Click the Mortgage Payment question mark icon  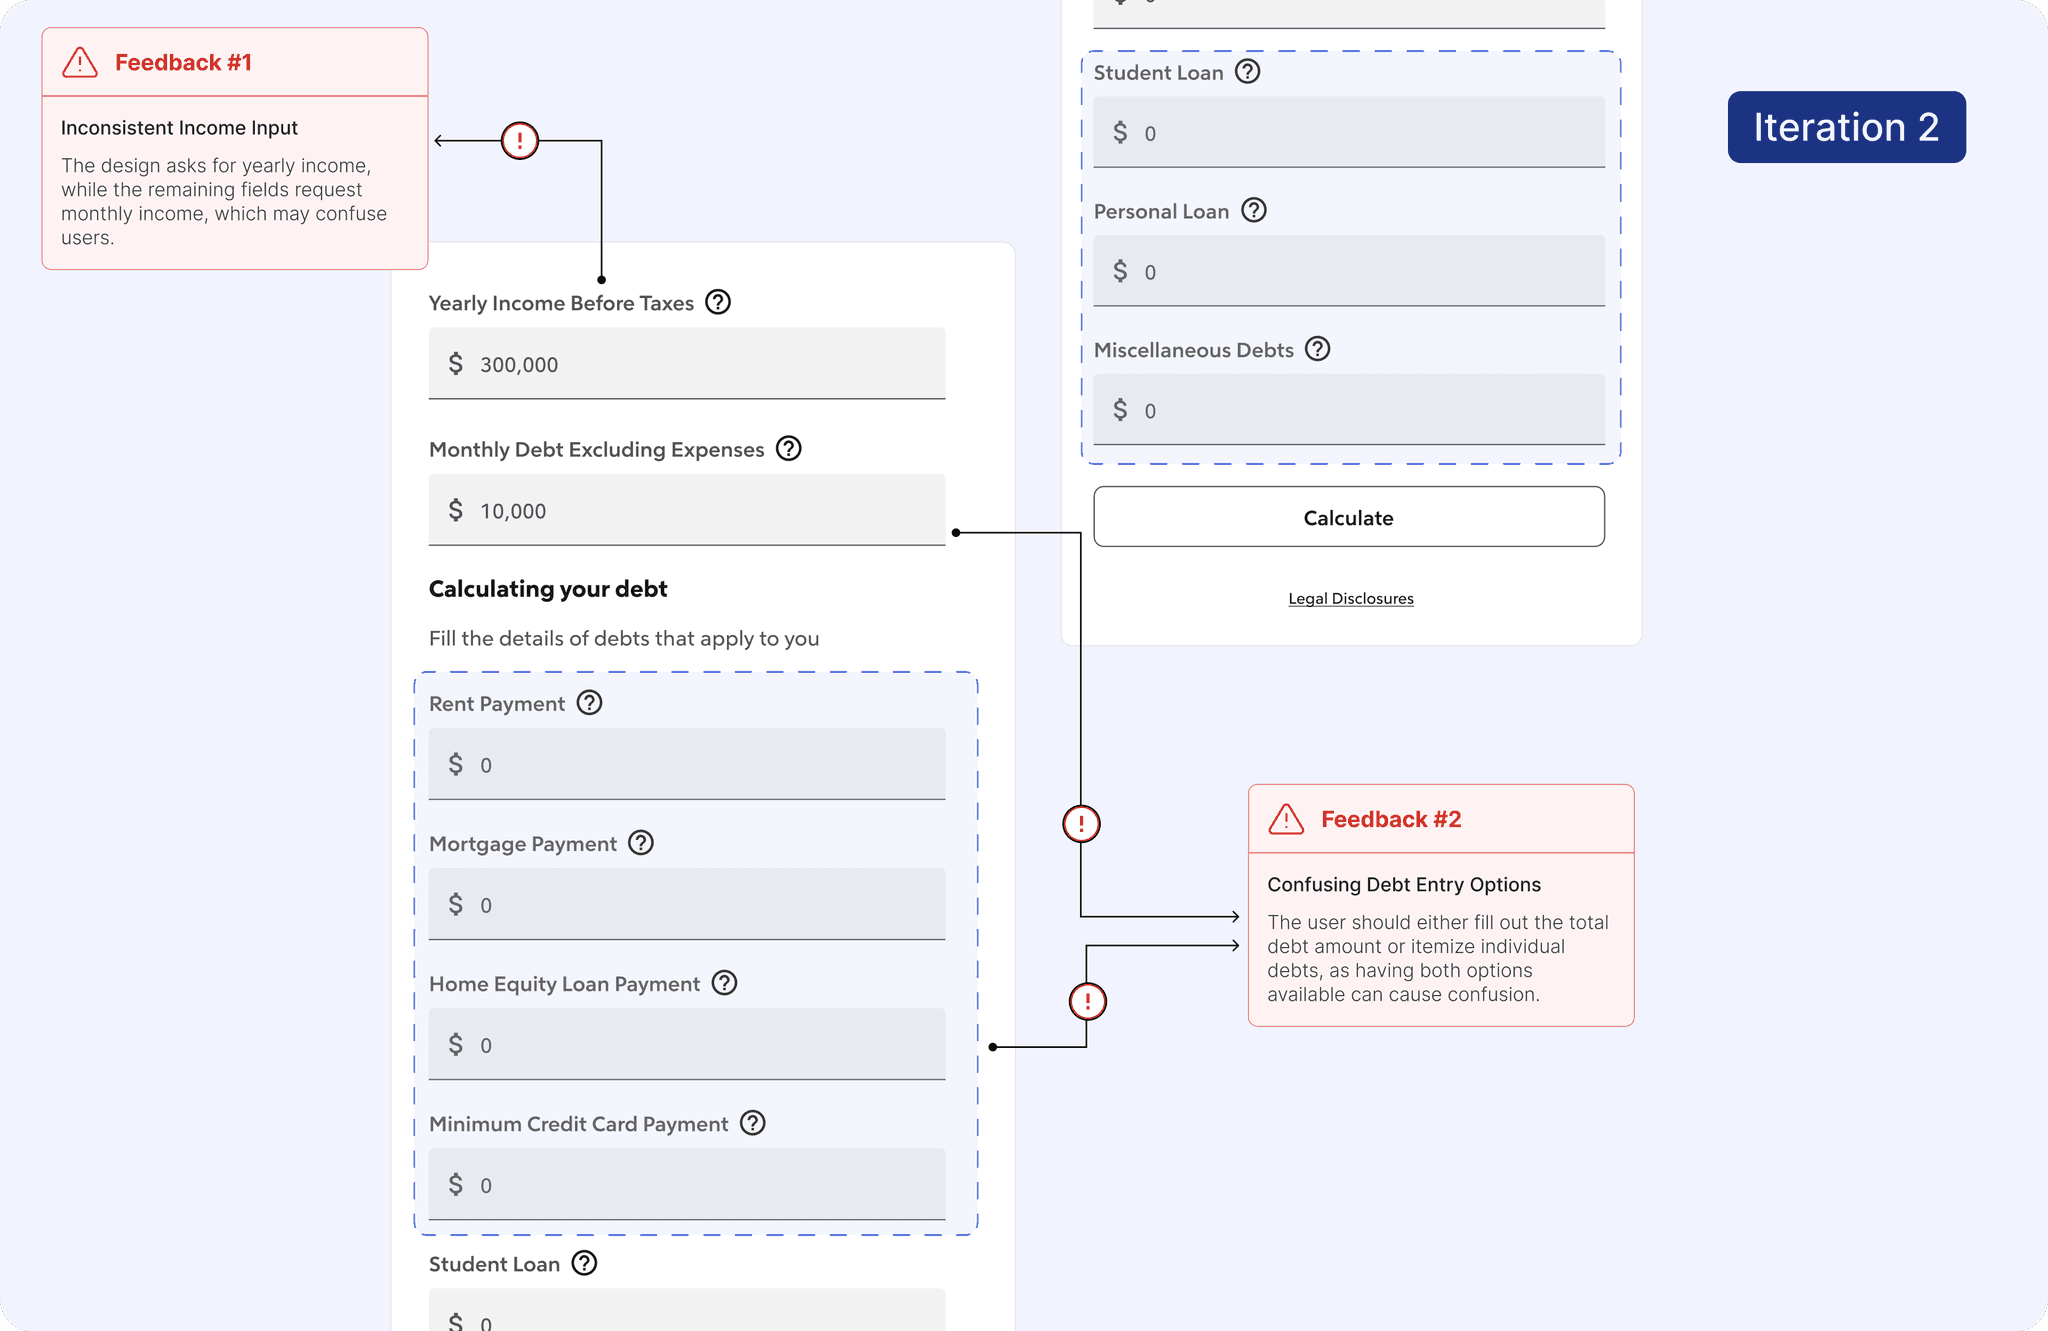pos(641,843)
